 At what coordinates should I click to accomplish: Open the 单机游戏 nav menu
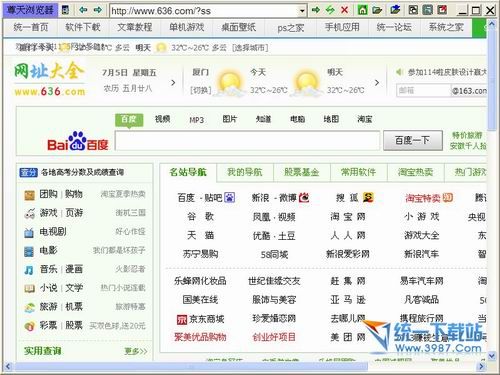[x=187, y=27]
